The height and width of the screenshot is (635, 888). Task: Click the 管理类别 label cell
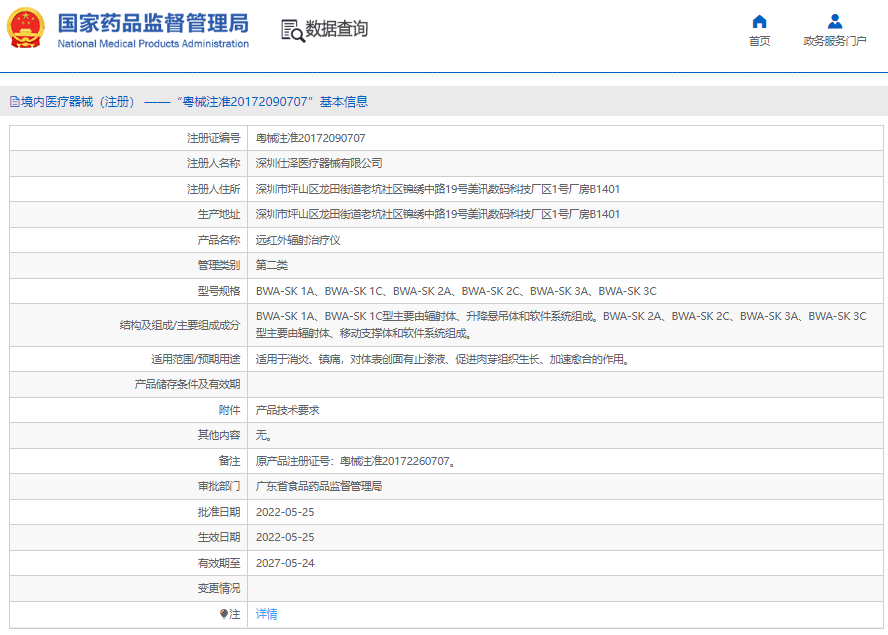point(129,266)
